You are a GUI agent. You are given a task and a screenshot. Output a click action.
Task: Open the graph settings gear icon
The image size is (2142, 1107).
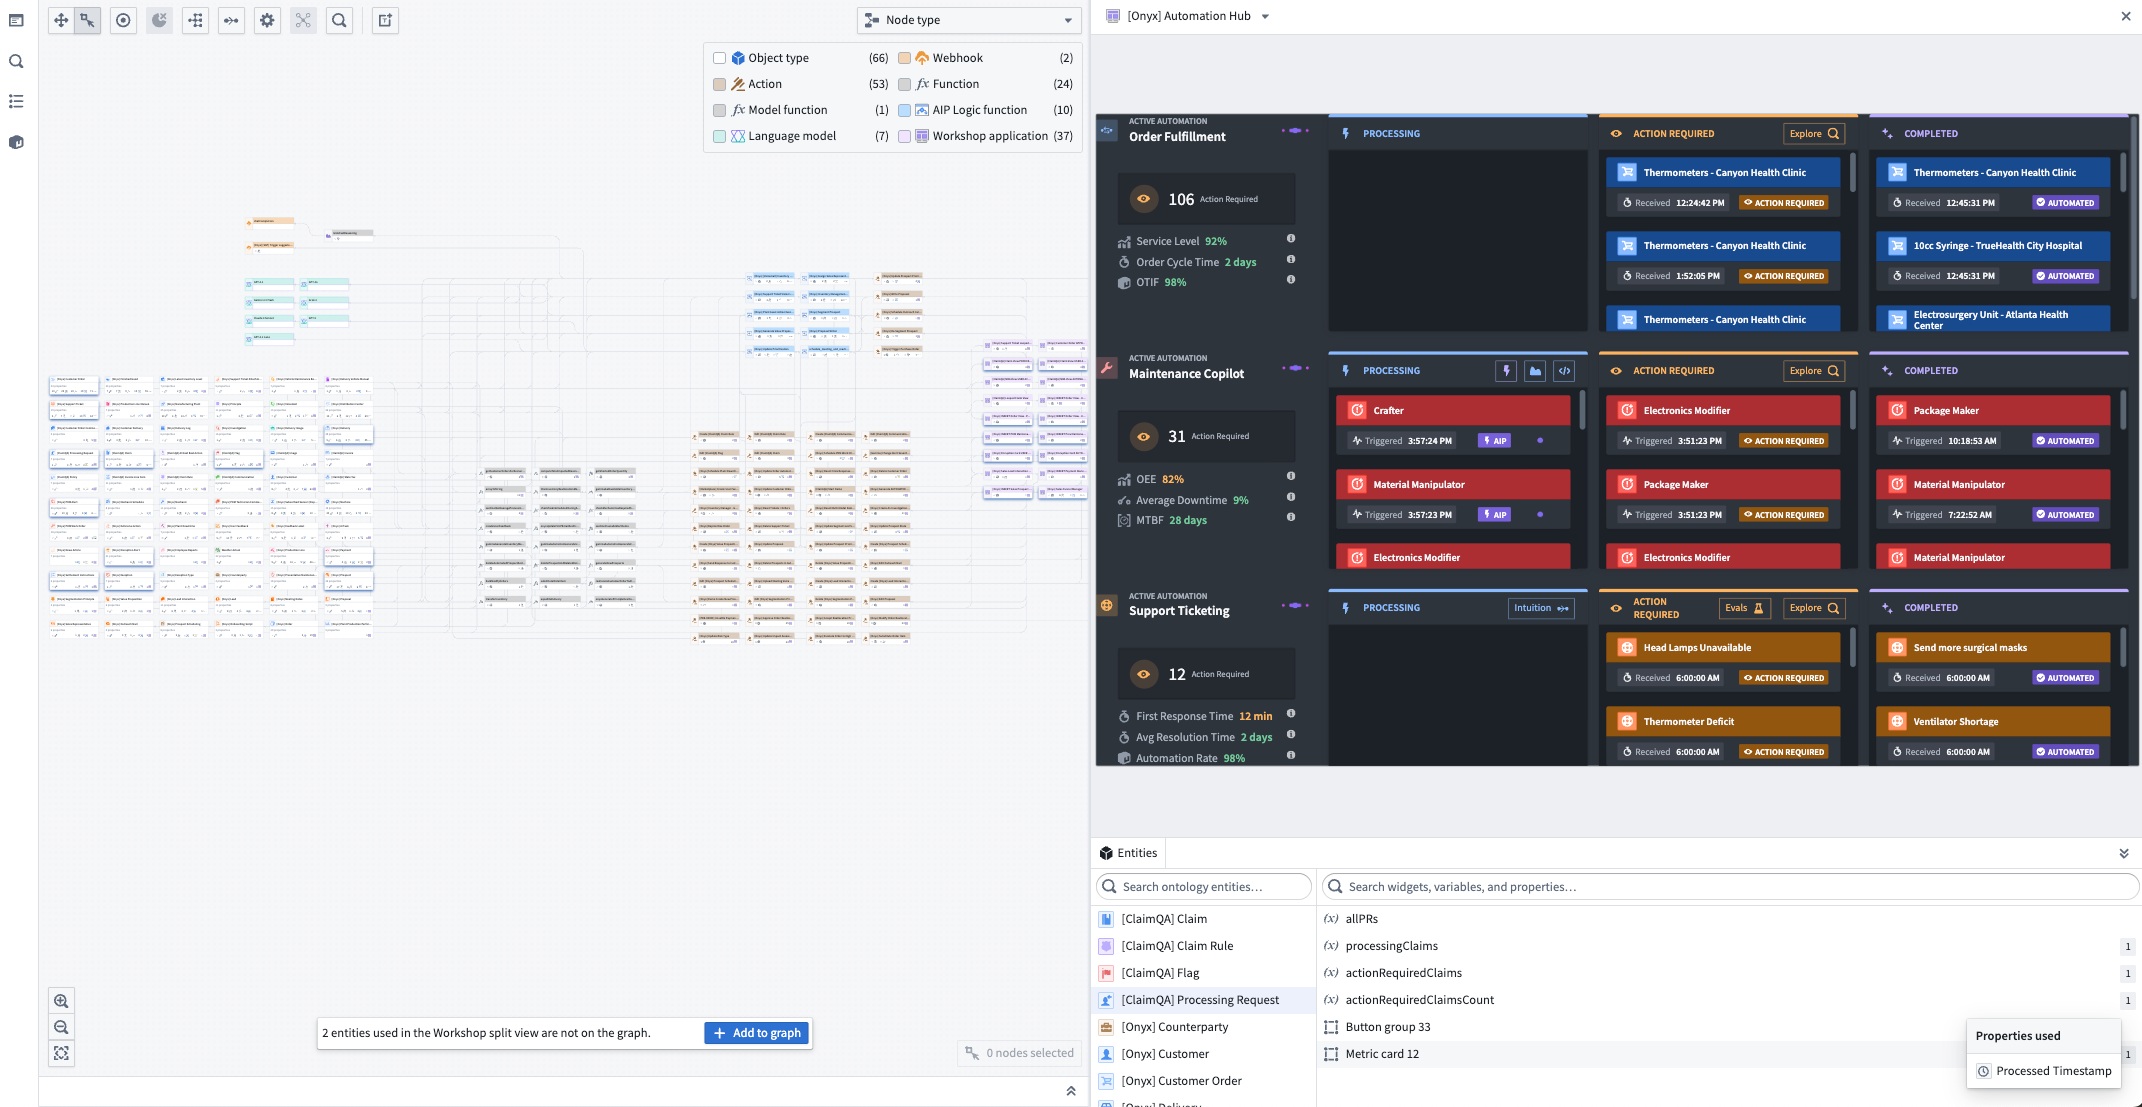[x=267, y=20]
